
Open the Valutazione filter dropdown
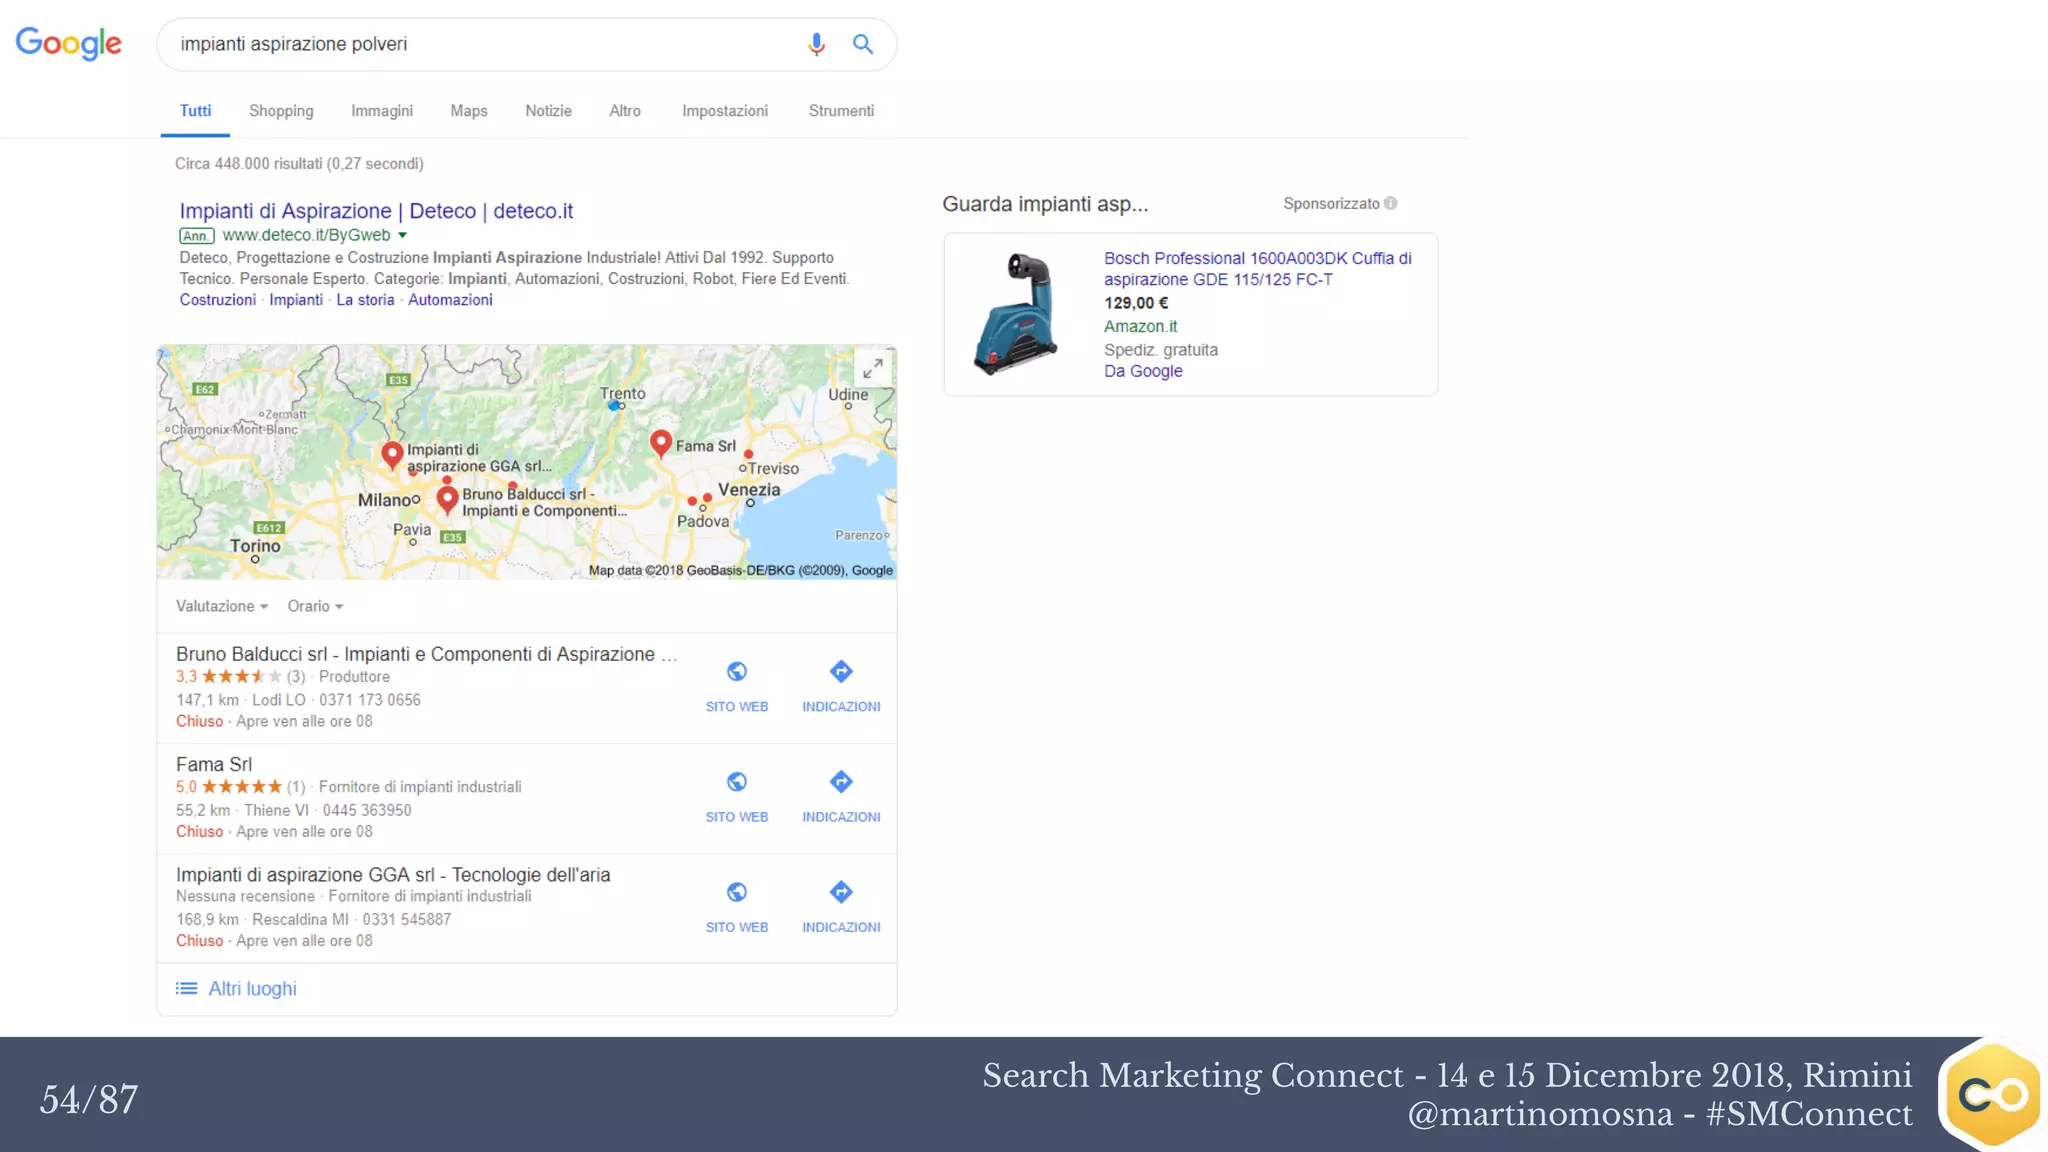click(x=222, y=606)
